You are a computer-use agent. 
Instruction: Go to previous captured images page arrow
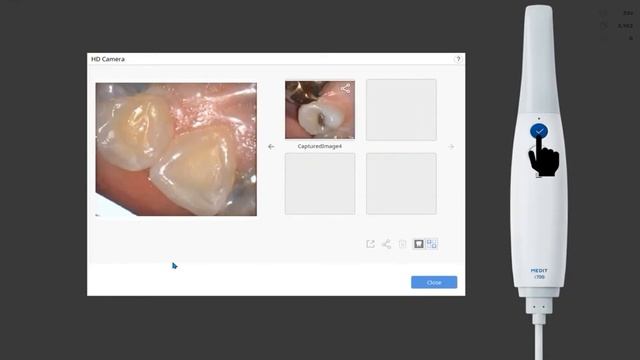tap(271, 147)
